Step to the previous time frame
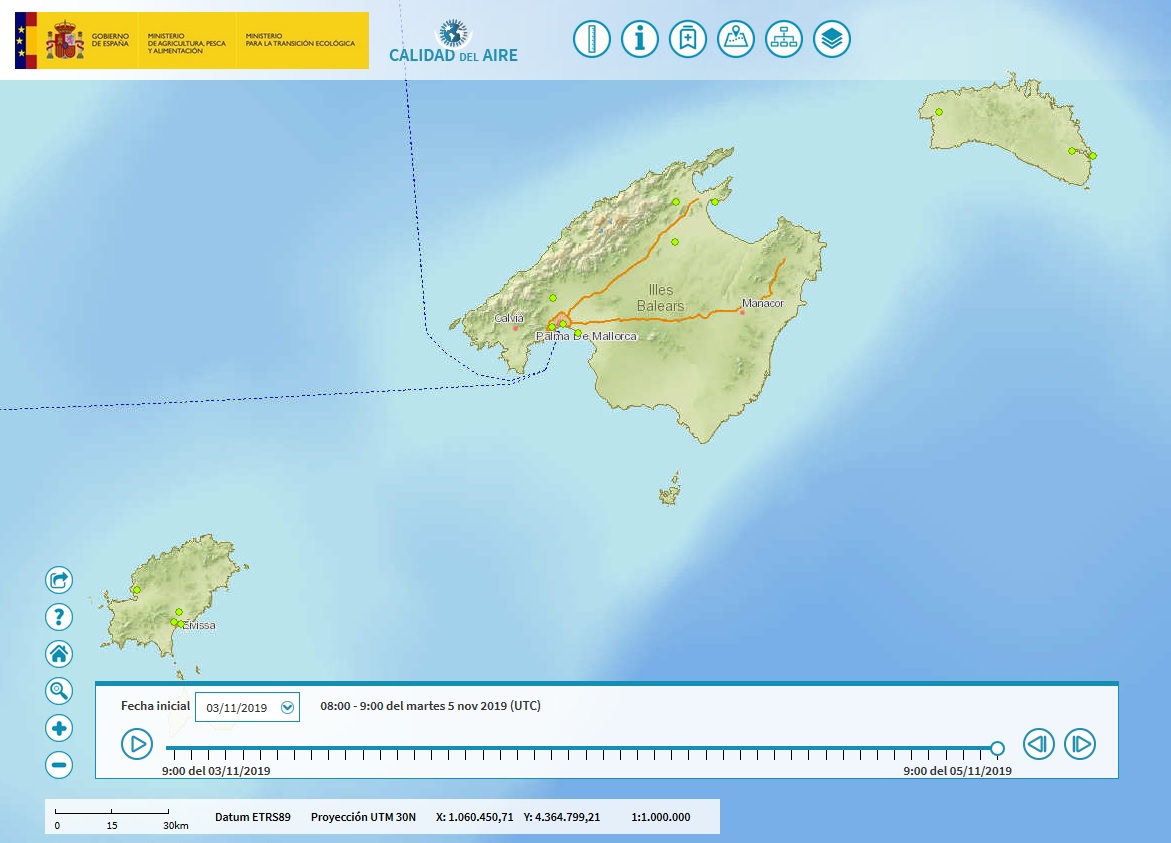This screenshot has width=1171, height=843. click(1039, 744)
